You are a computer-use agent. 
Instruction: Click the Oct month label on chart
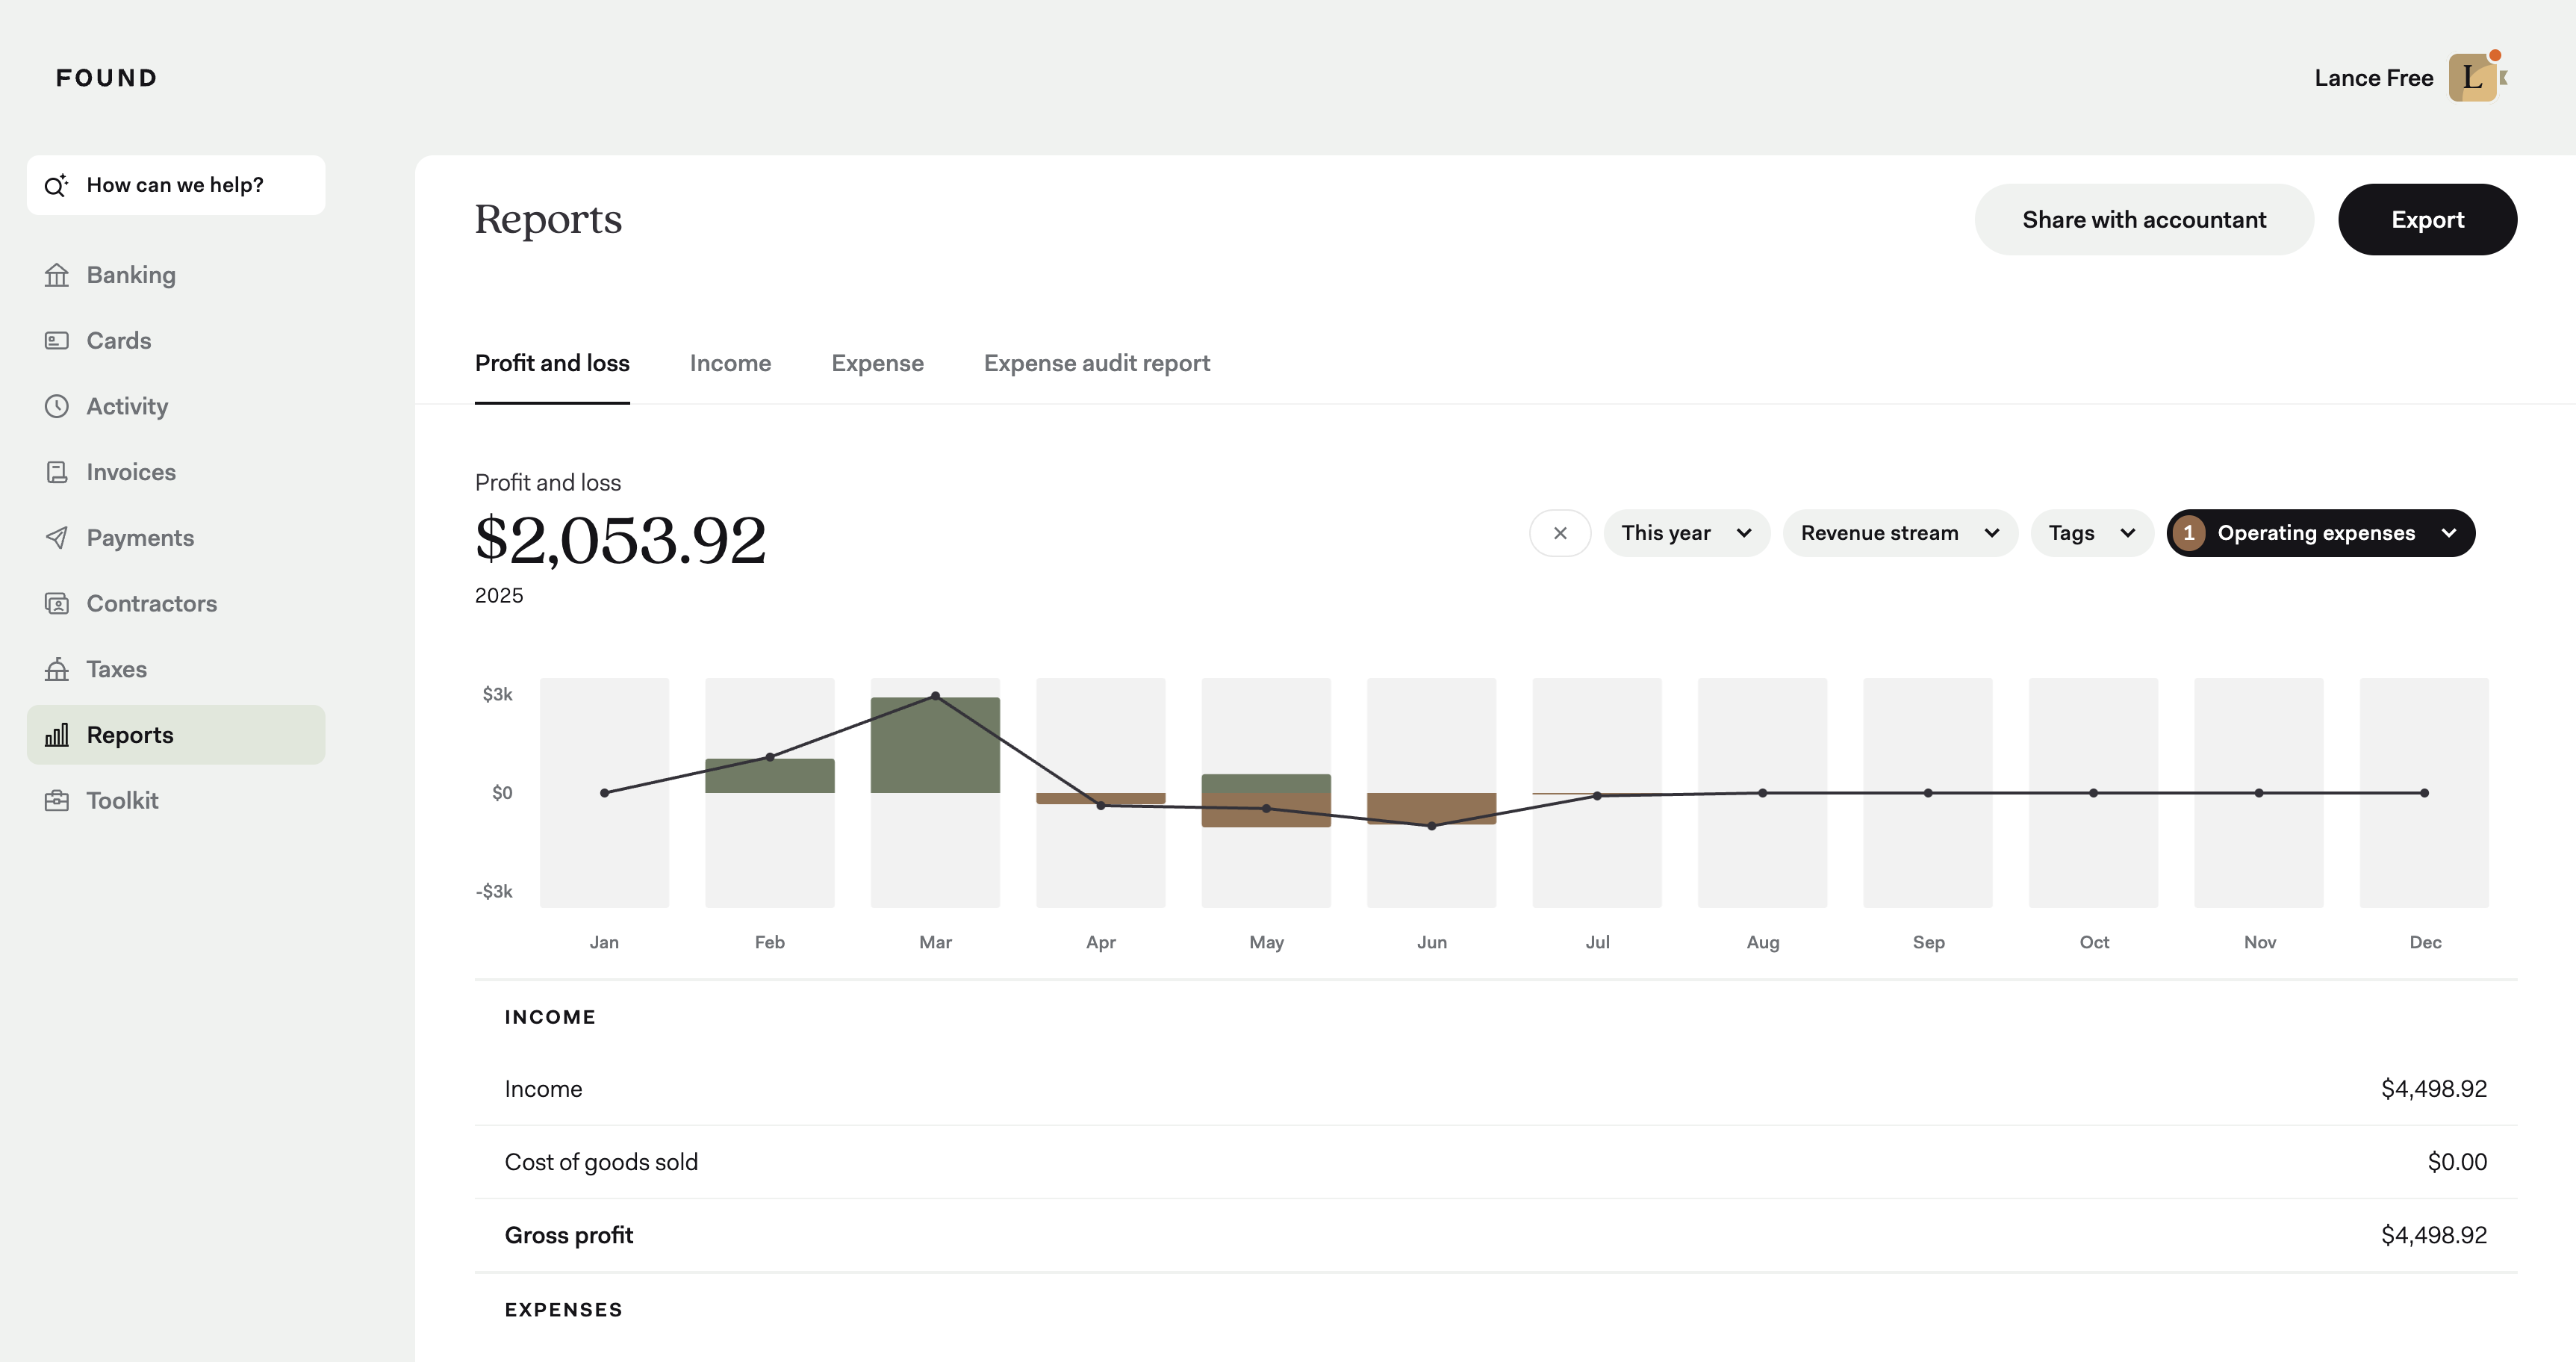pos(2094,942)
